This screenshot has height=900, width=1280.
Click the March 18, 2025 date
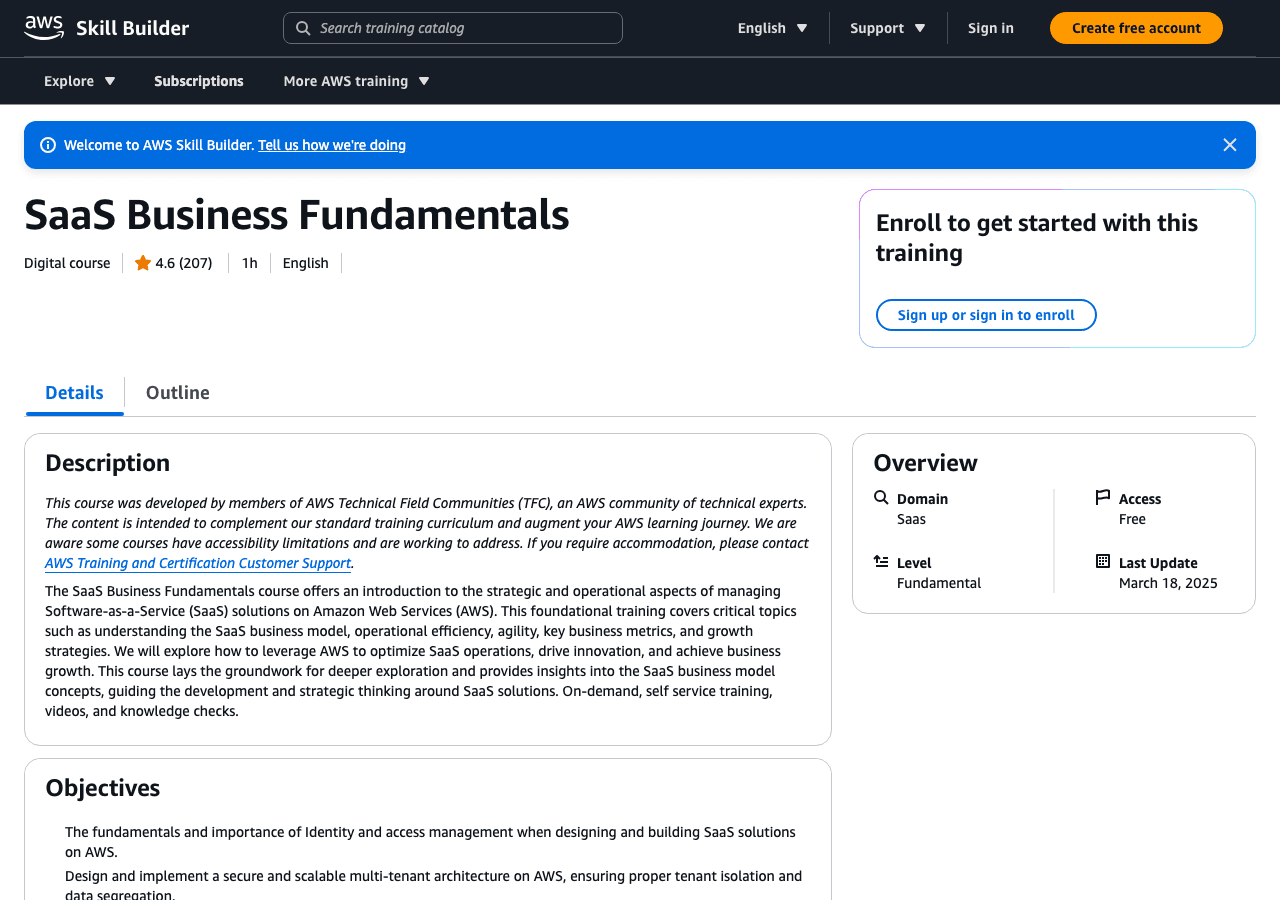(x=1168, y=583)
